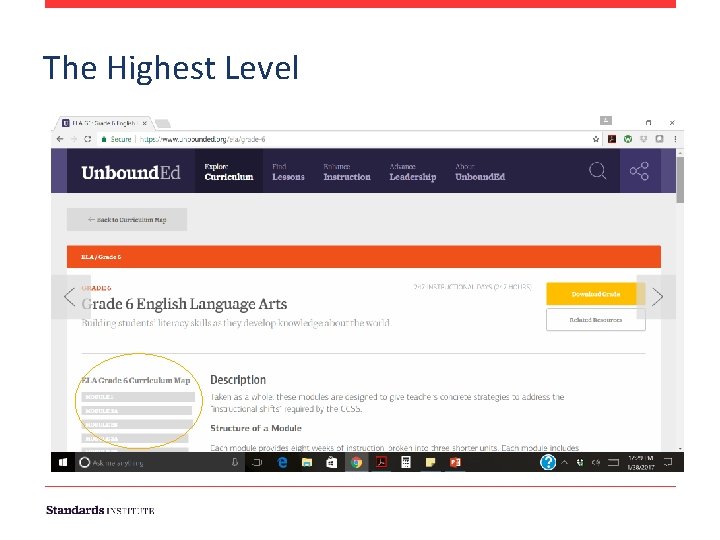This screenshot has width=720, height=540.
Task: Select the third module bar in curriculum map
Action: point(137,425)
